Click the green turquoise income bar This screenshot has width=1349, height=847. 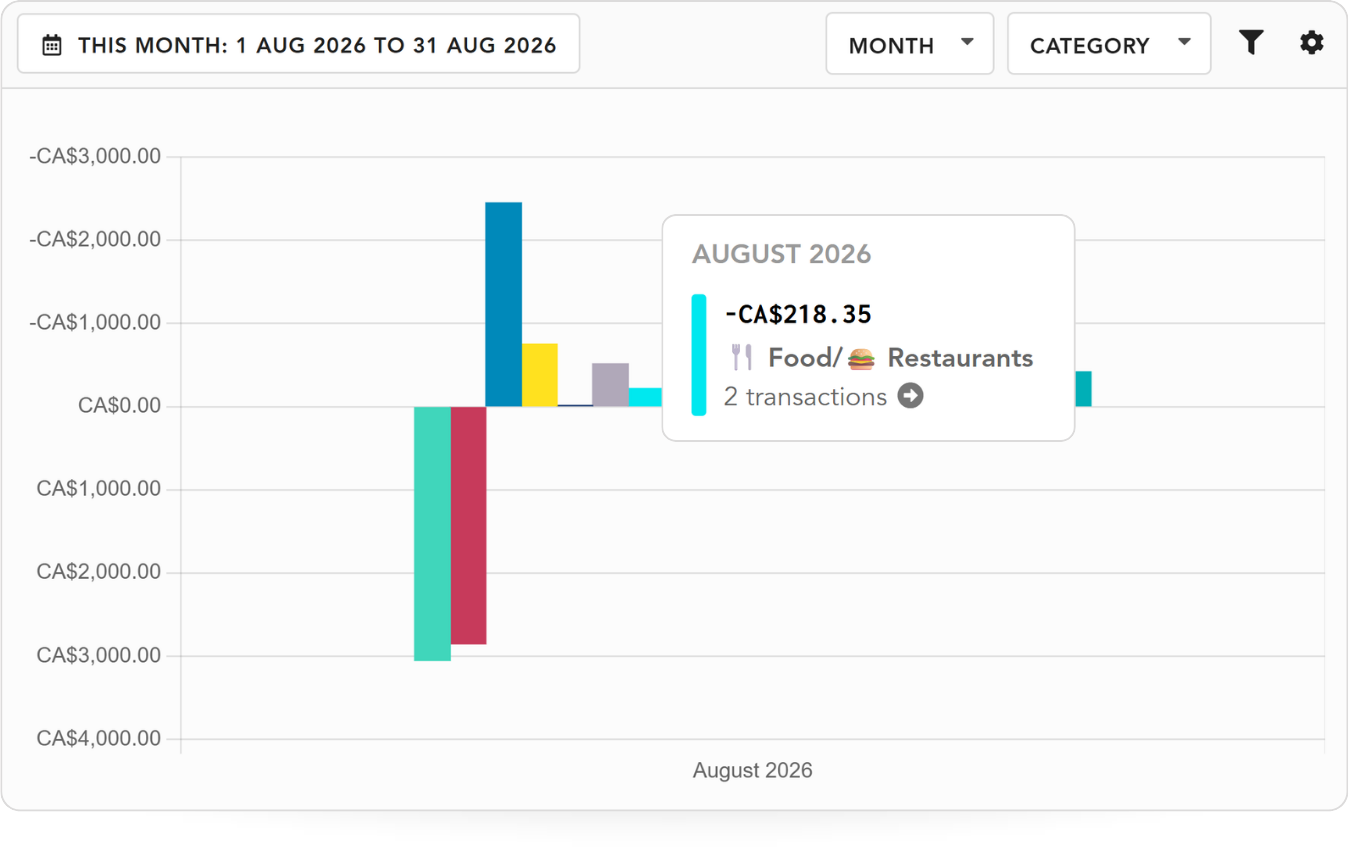pyautogui.click(x=433, y=534)
